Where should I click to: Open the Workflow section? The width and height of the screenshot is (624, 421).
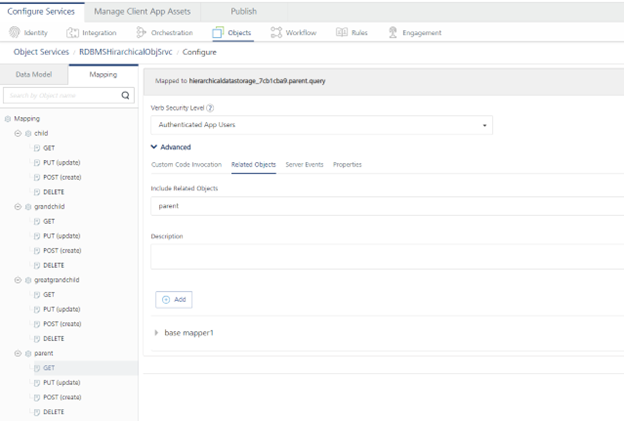click(294, 33)
